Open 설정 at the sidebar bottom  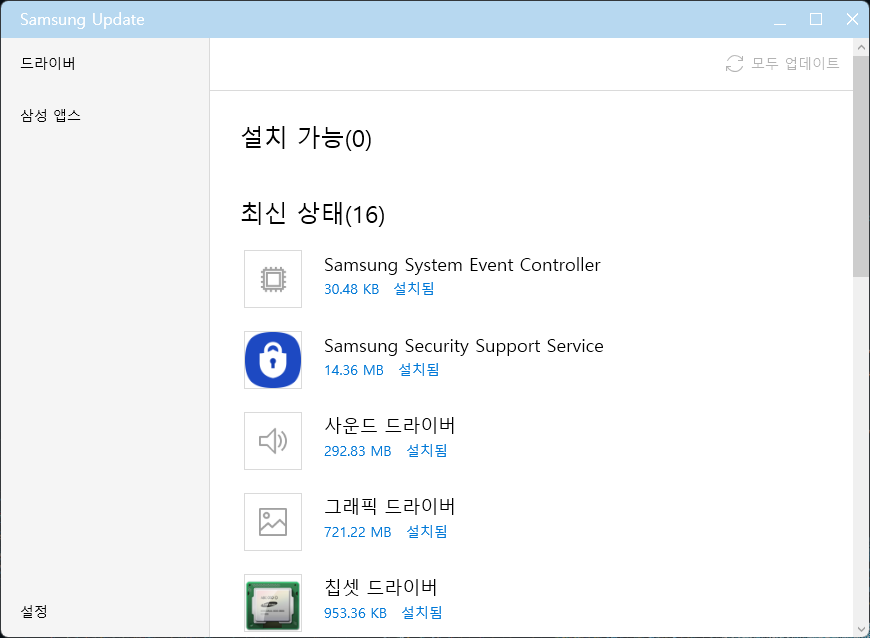coord(34,611)
